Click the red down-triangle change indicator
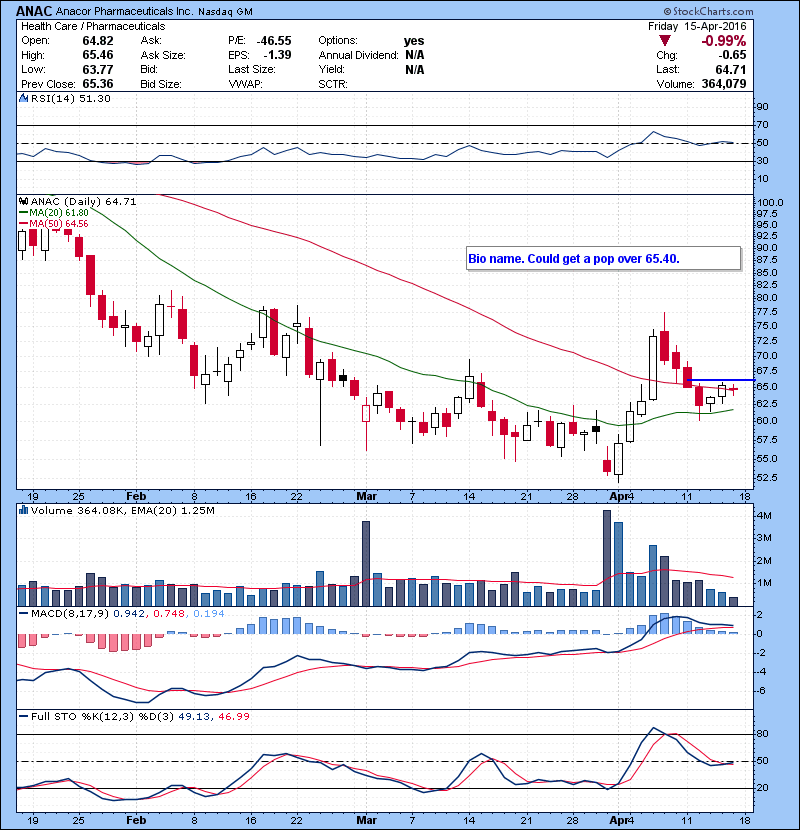800x830 pixels. (x=664, y=40)
